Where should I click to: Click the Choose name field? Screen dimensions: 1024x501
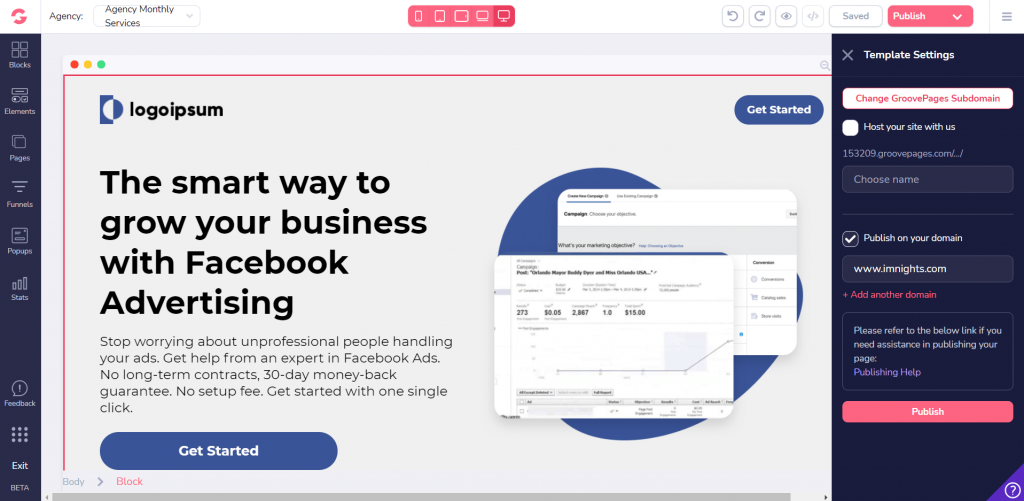927,179
